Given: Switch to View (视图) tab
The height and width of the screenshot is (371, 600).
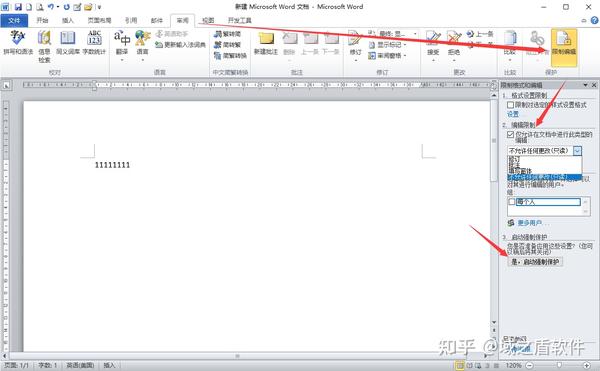Looking at the screenshot, I should coord(208,21).
